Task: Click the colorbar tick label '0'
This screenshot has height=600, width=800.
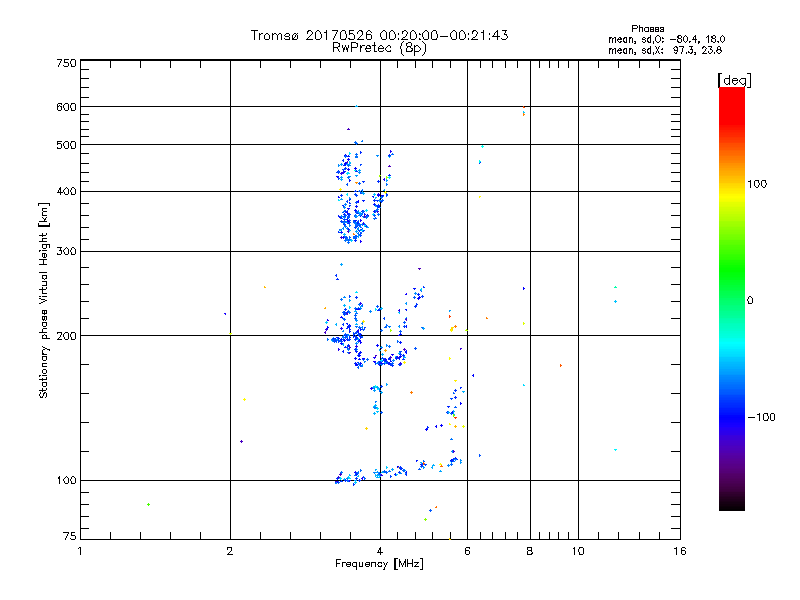Action: [749, 301]
